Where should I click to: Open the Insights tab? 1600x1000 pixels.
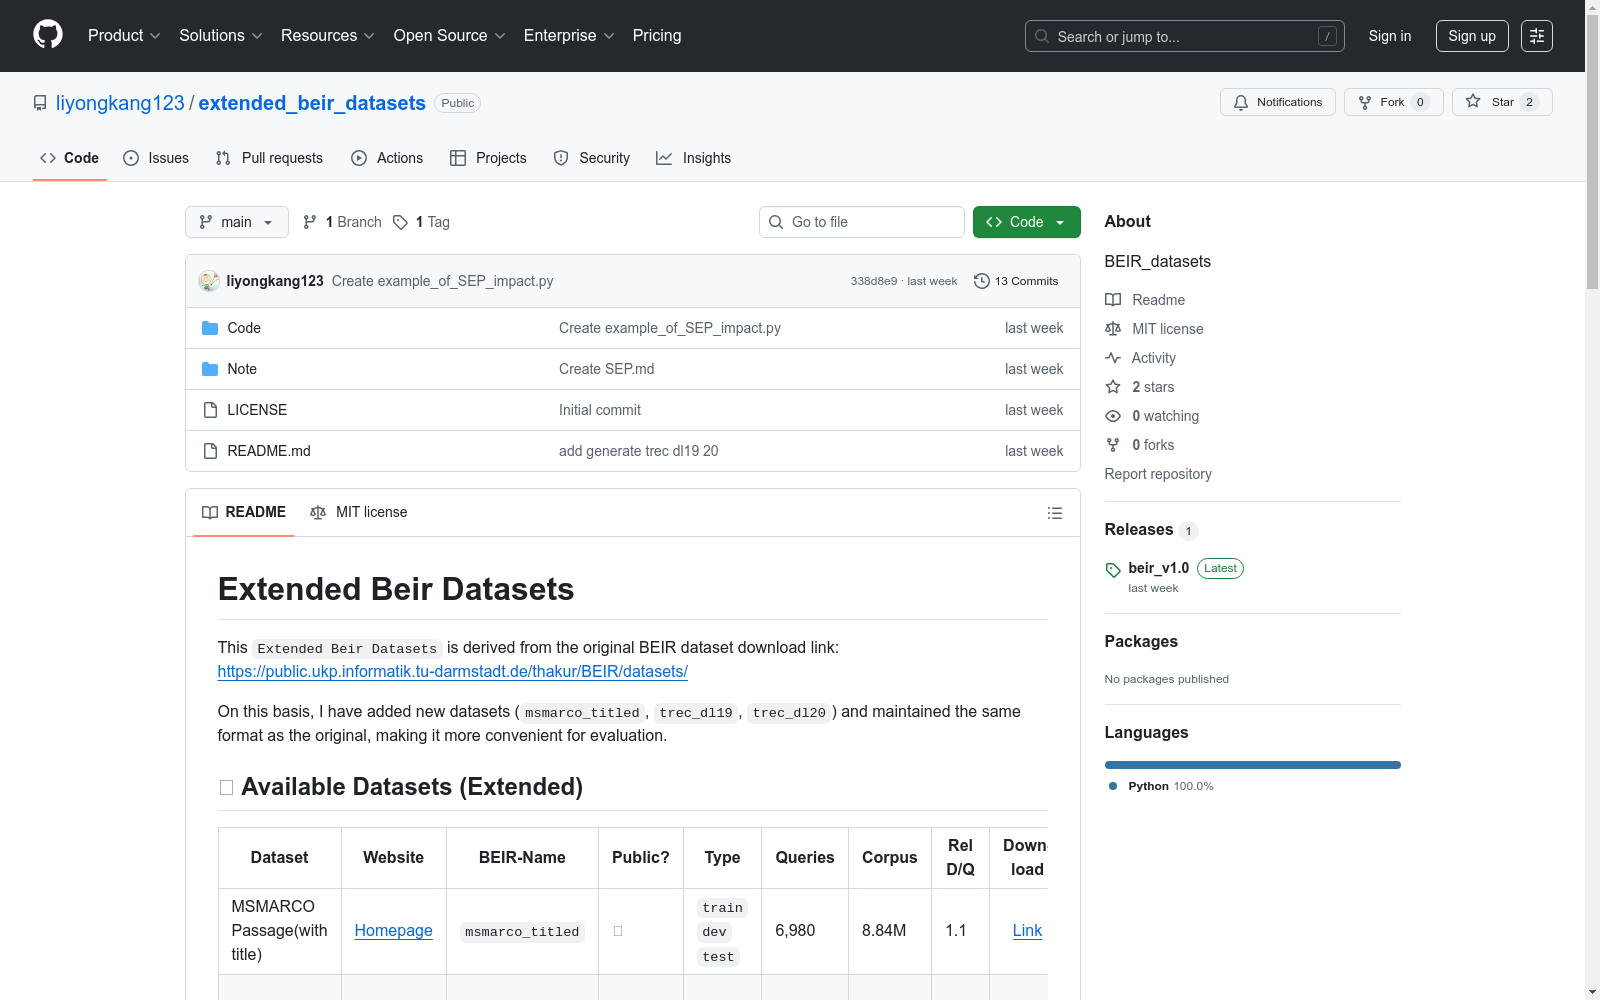coord(694,158)
